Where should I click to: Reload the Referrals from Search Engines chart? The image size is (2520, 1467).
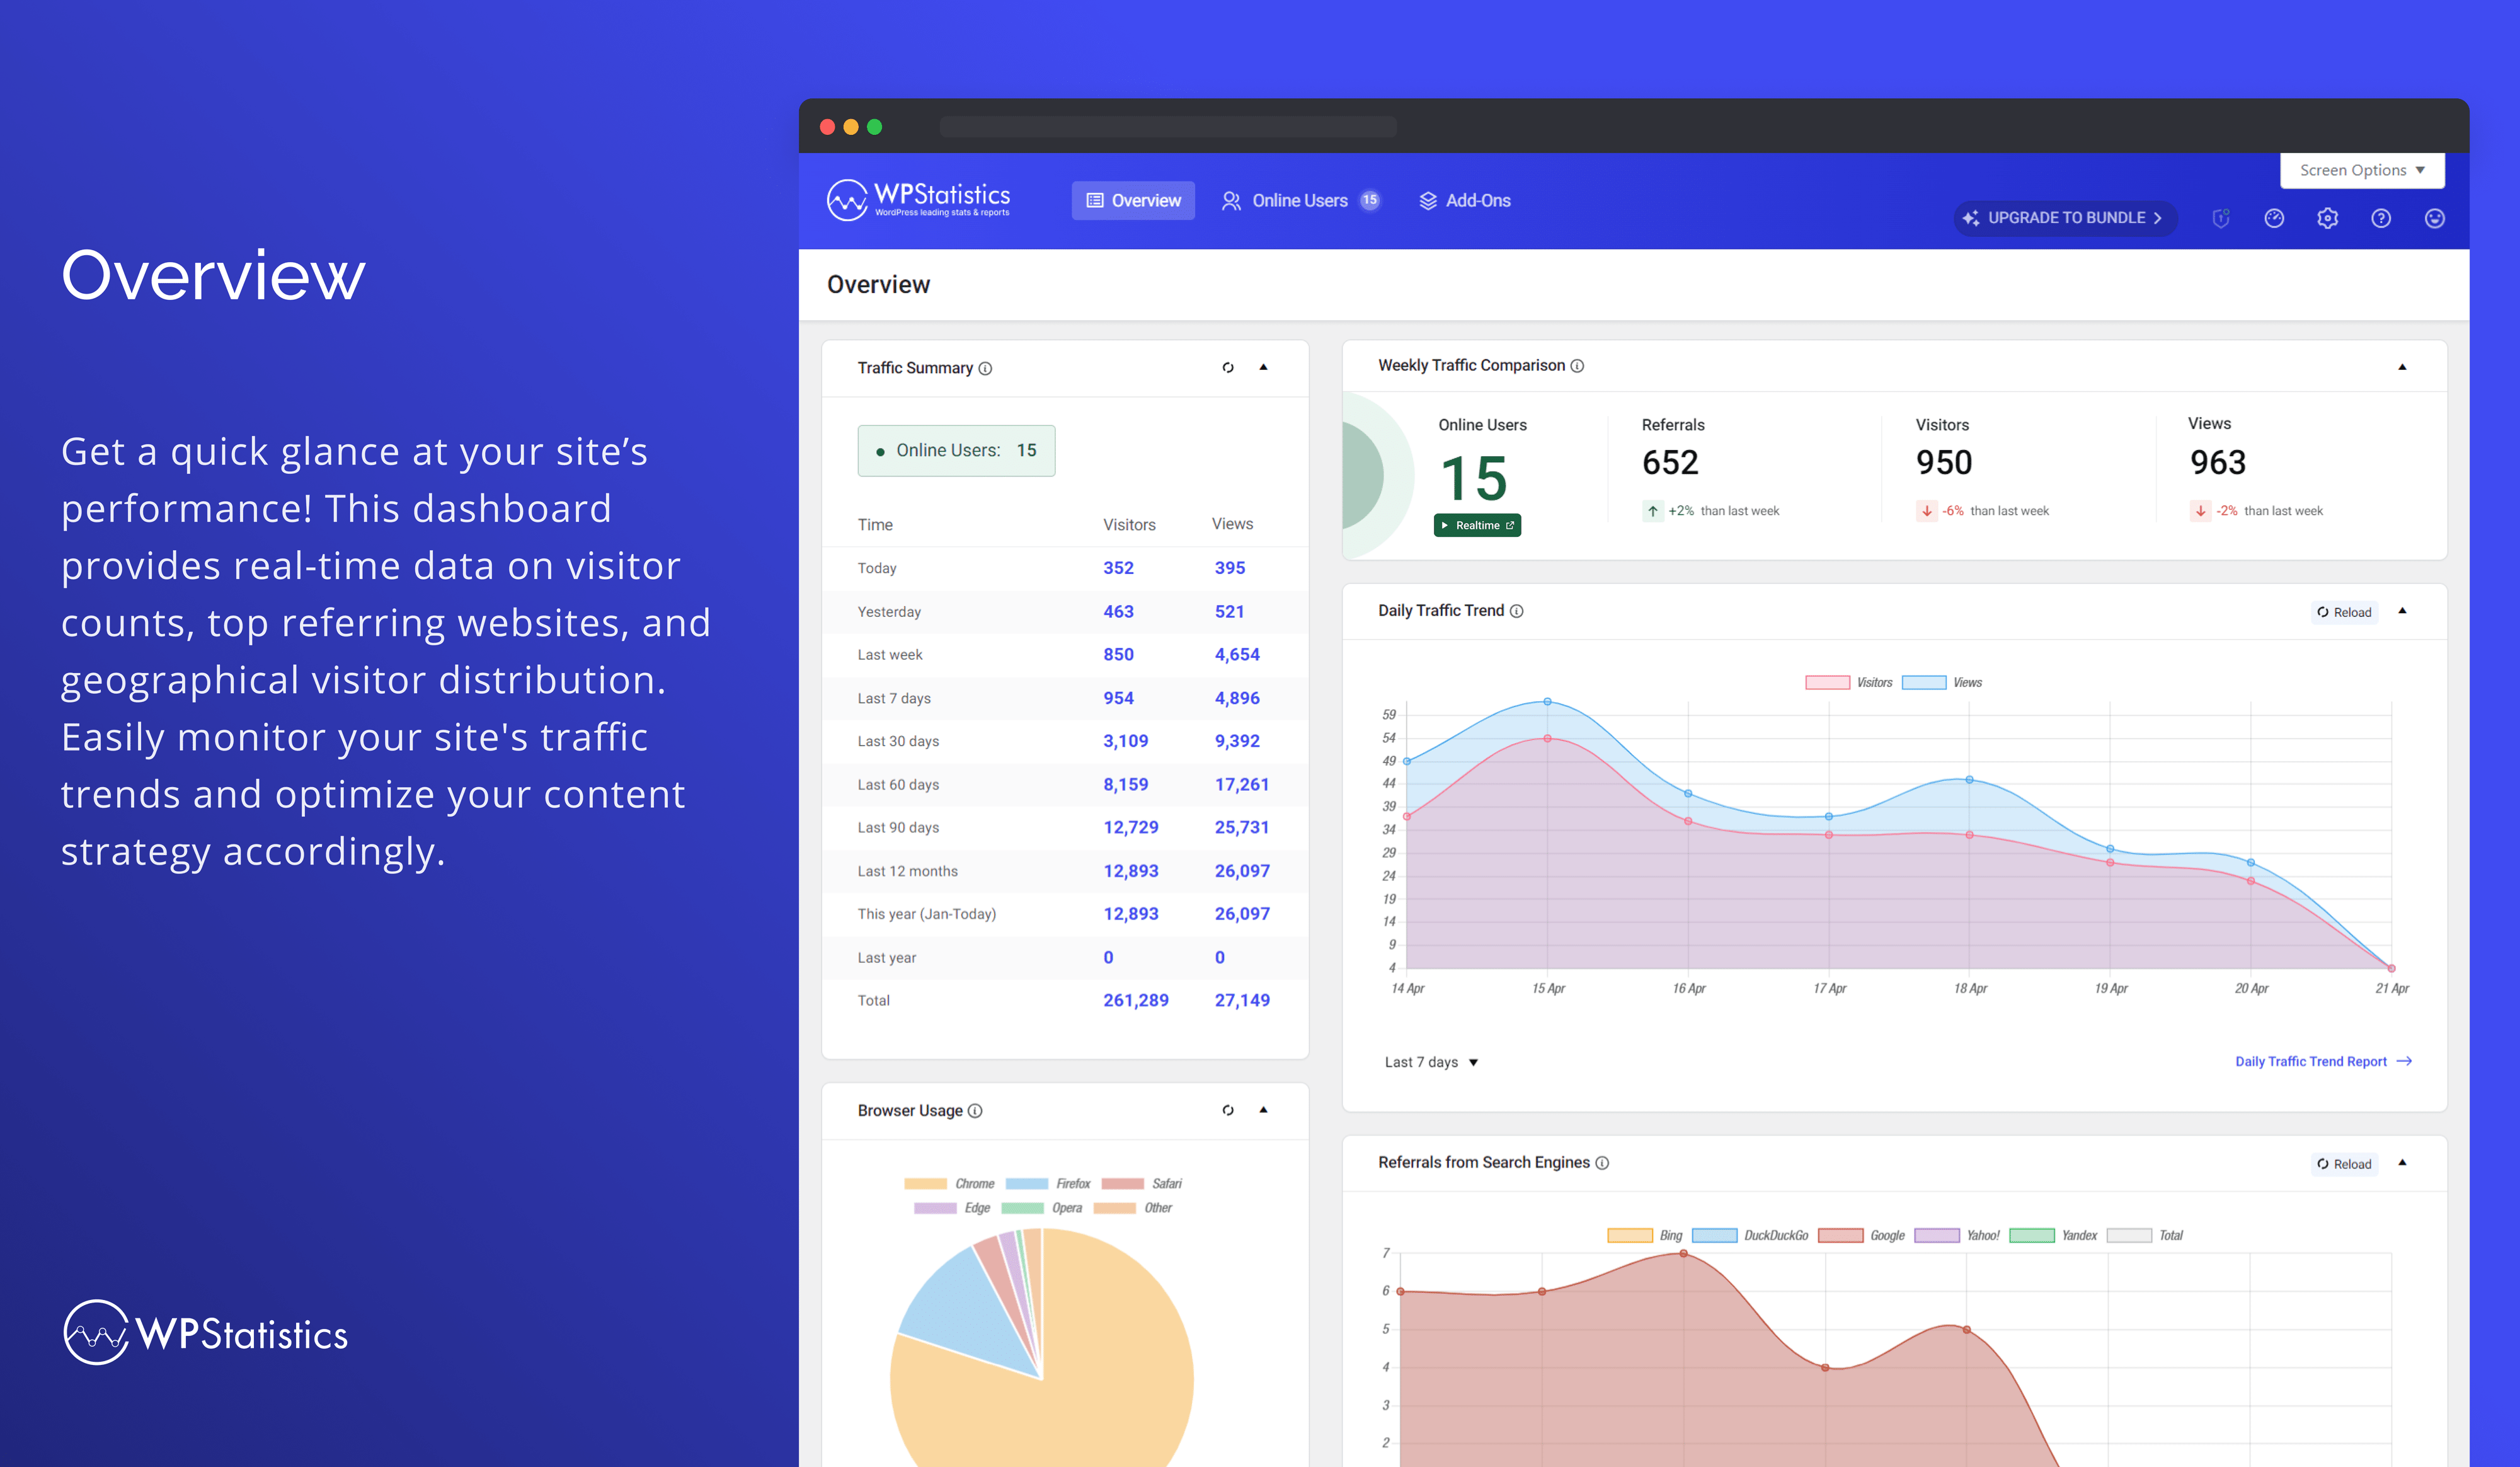pos(2344,1164)
